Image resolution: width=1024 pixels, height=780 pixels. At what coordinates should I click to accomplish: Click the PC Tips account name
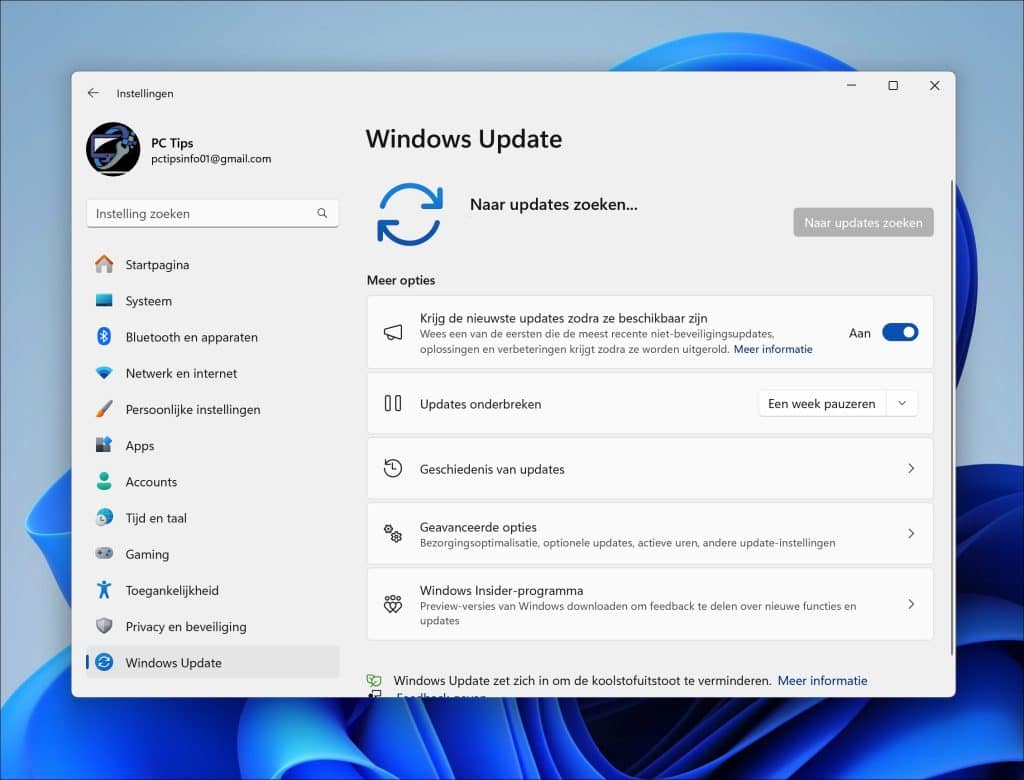(172, 142)
